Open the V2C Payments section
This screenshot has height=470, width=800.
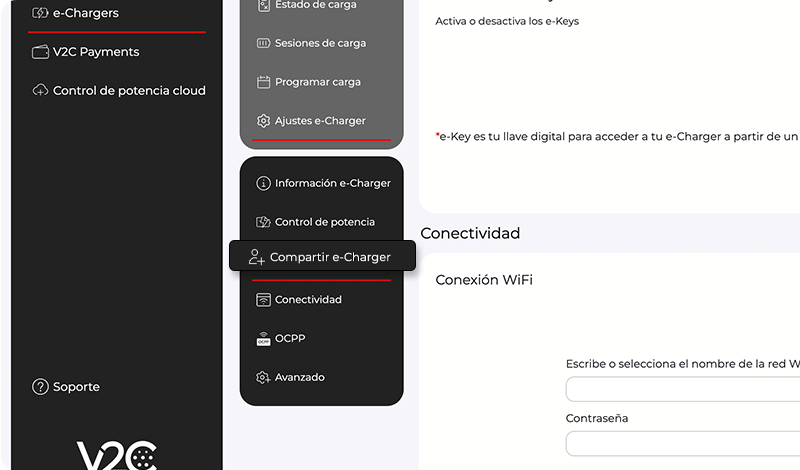point(96,52)
